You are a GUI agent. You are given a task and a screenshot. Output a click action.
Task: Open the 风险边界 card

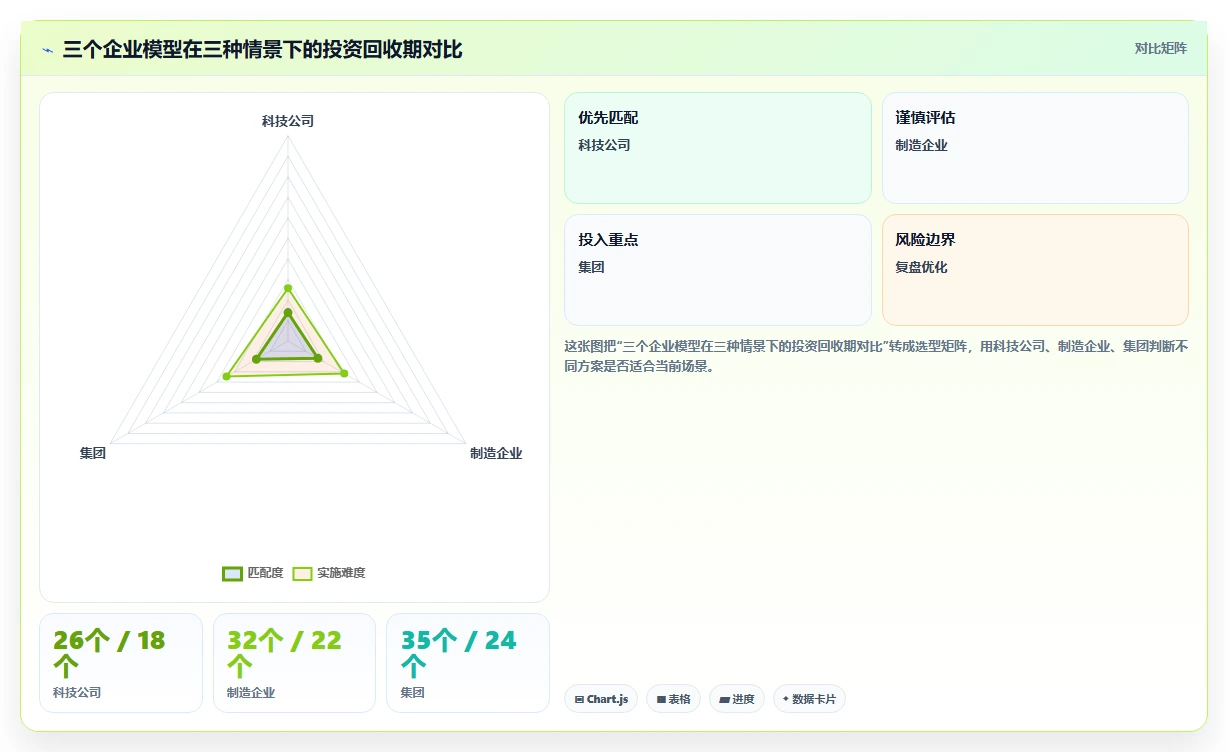coord(1035,270)
